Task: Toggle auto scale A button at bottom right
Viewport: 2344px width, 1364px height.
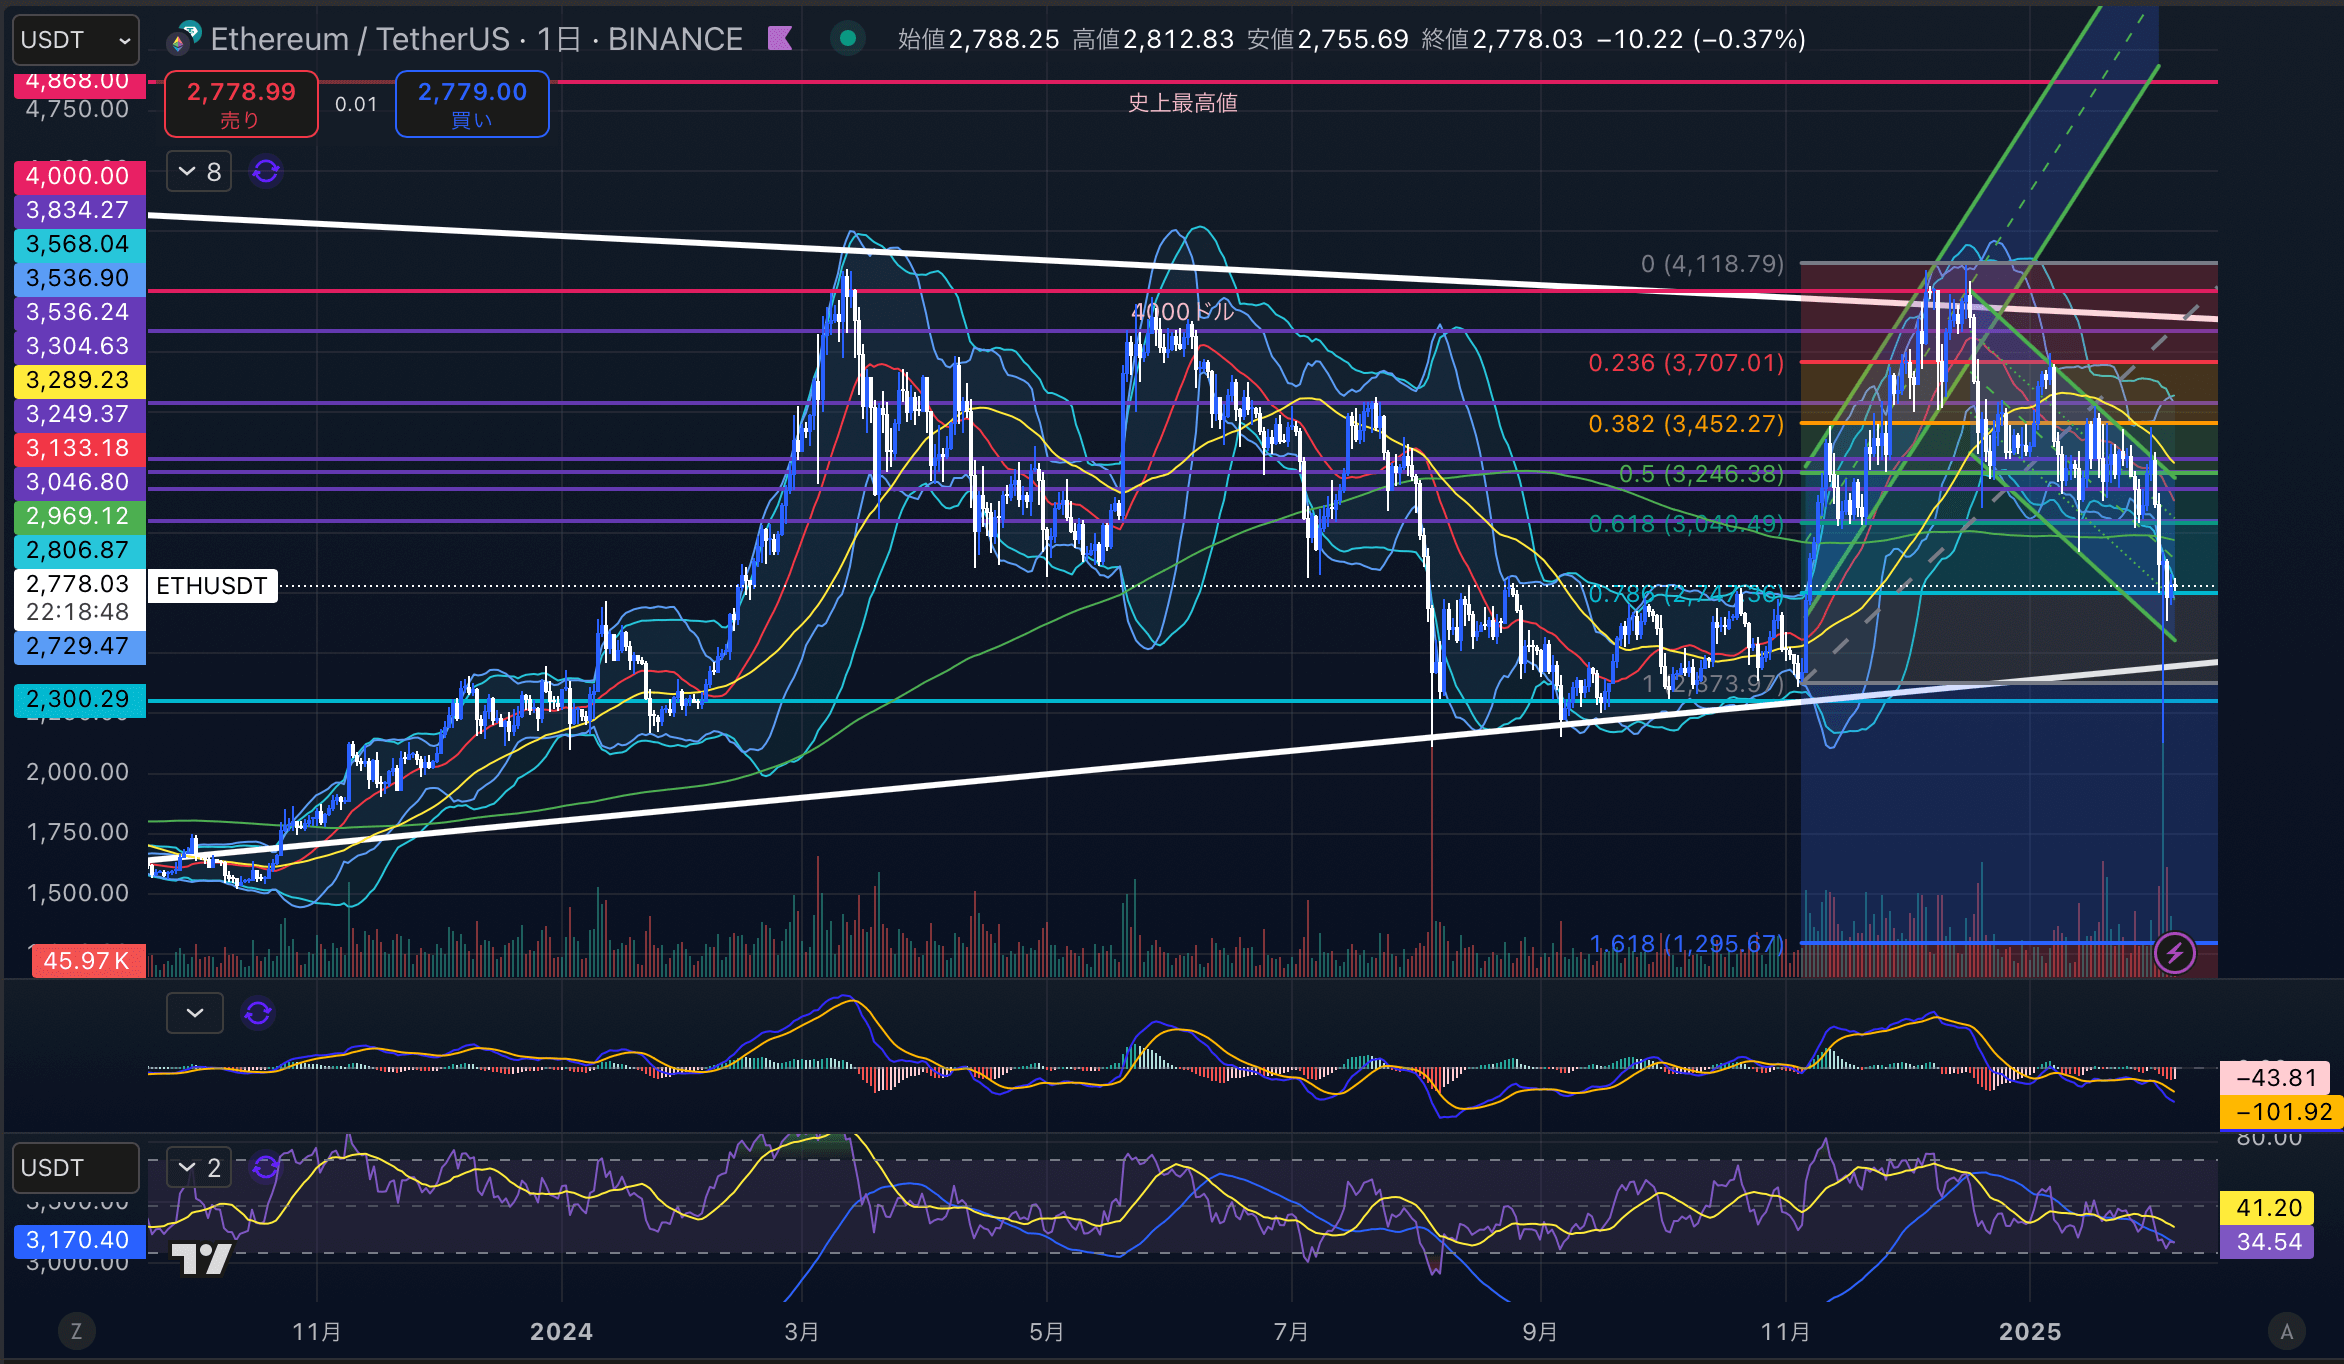Action: (x=2286, y=1331)
